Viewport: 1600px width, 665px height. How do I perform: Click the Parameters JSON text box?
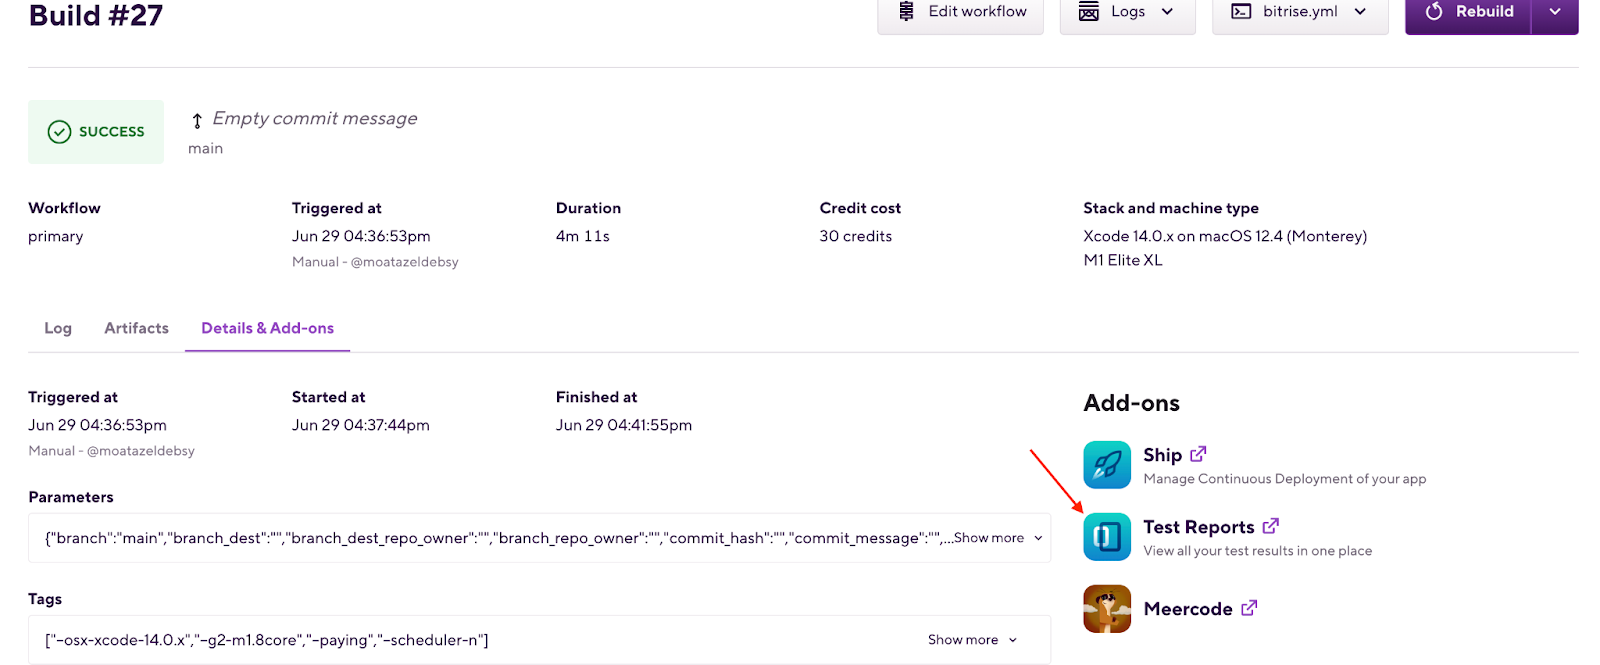[539, 538]
